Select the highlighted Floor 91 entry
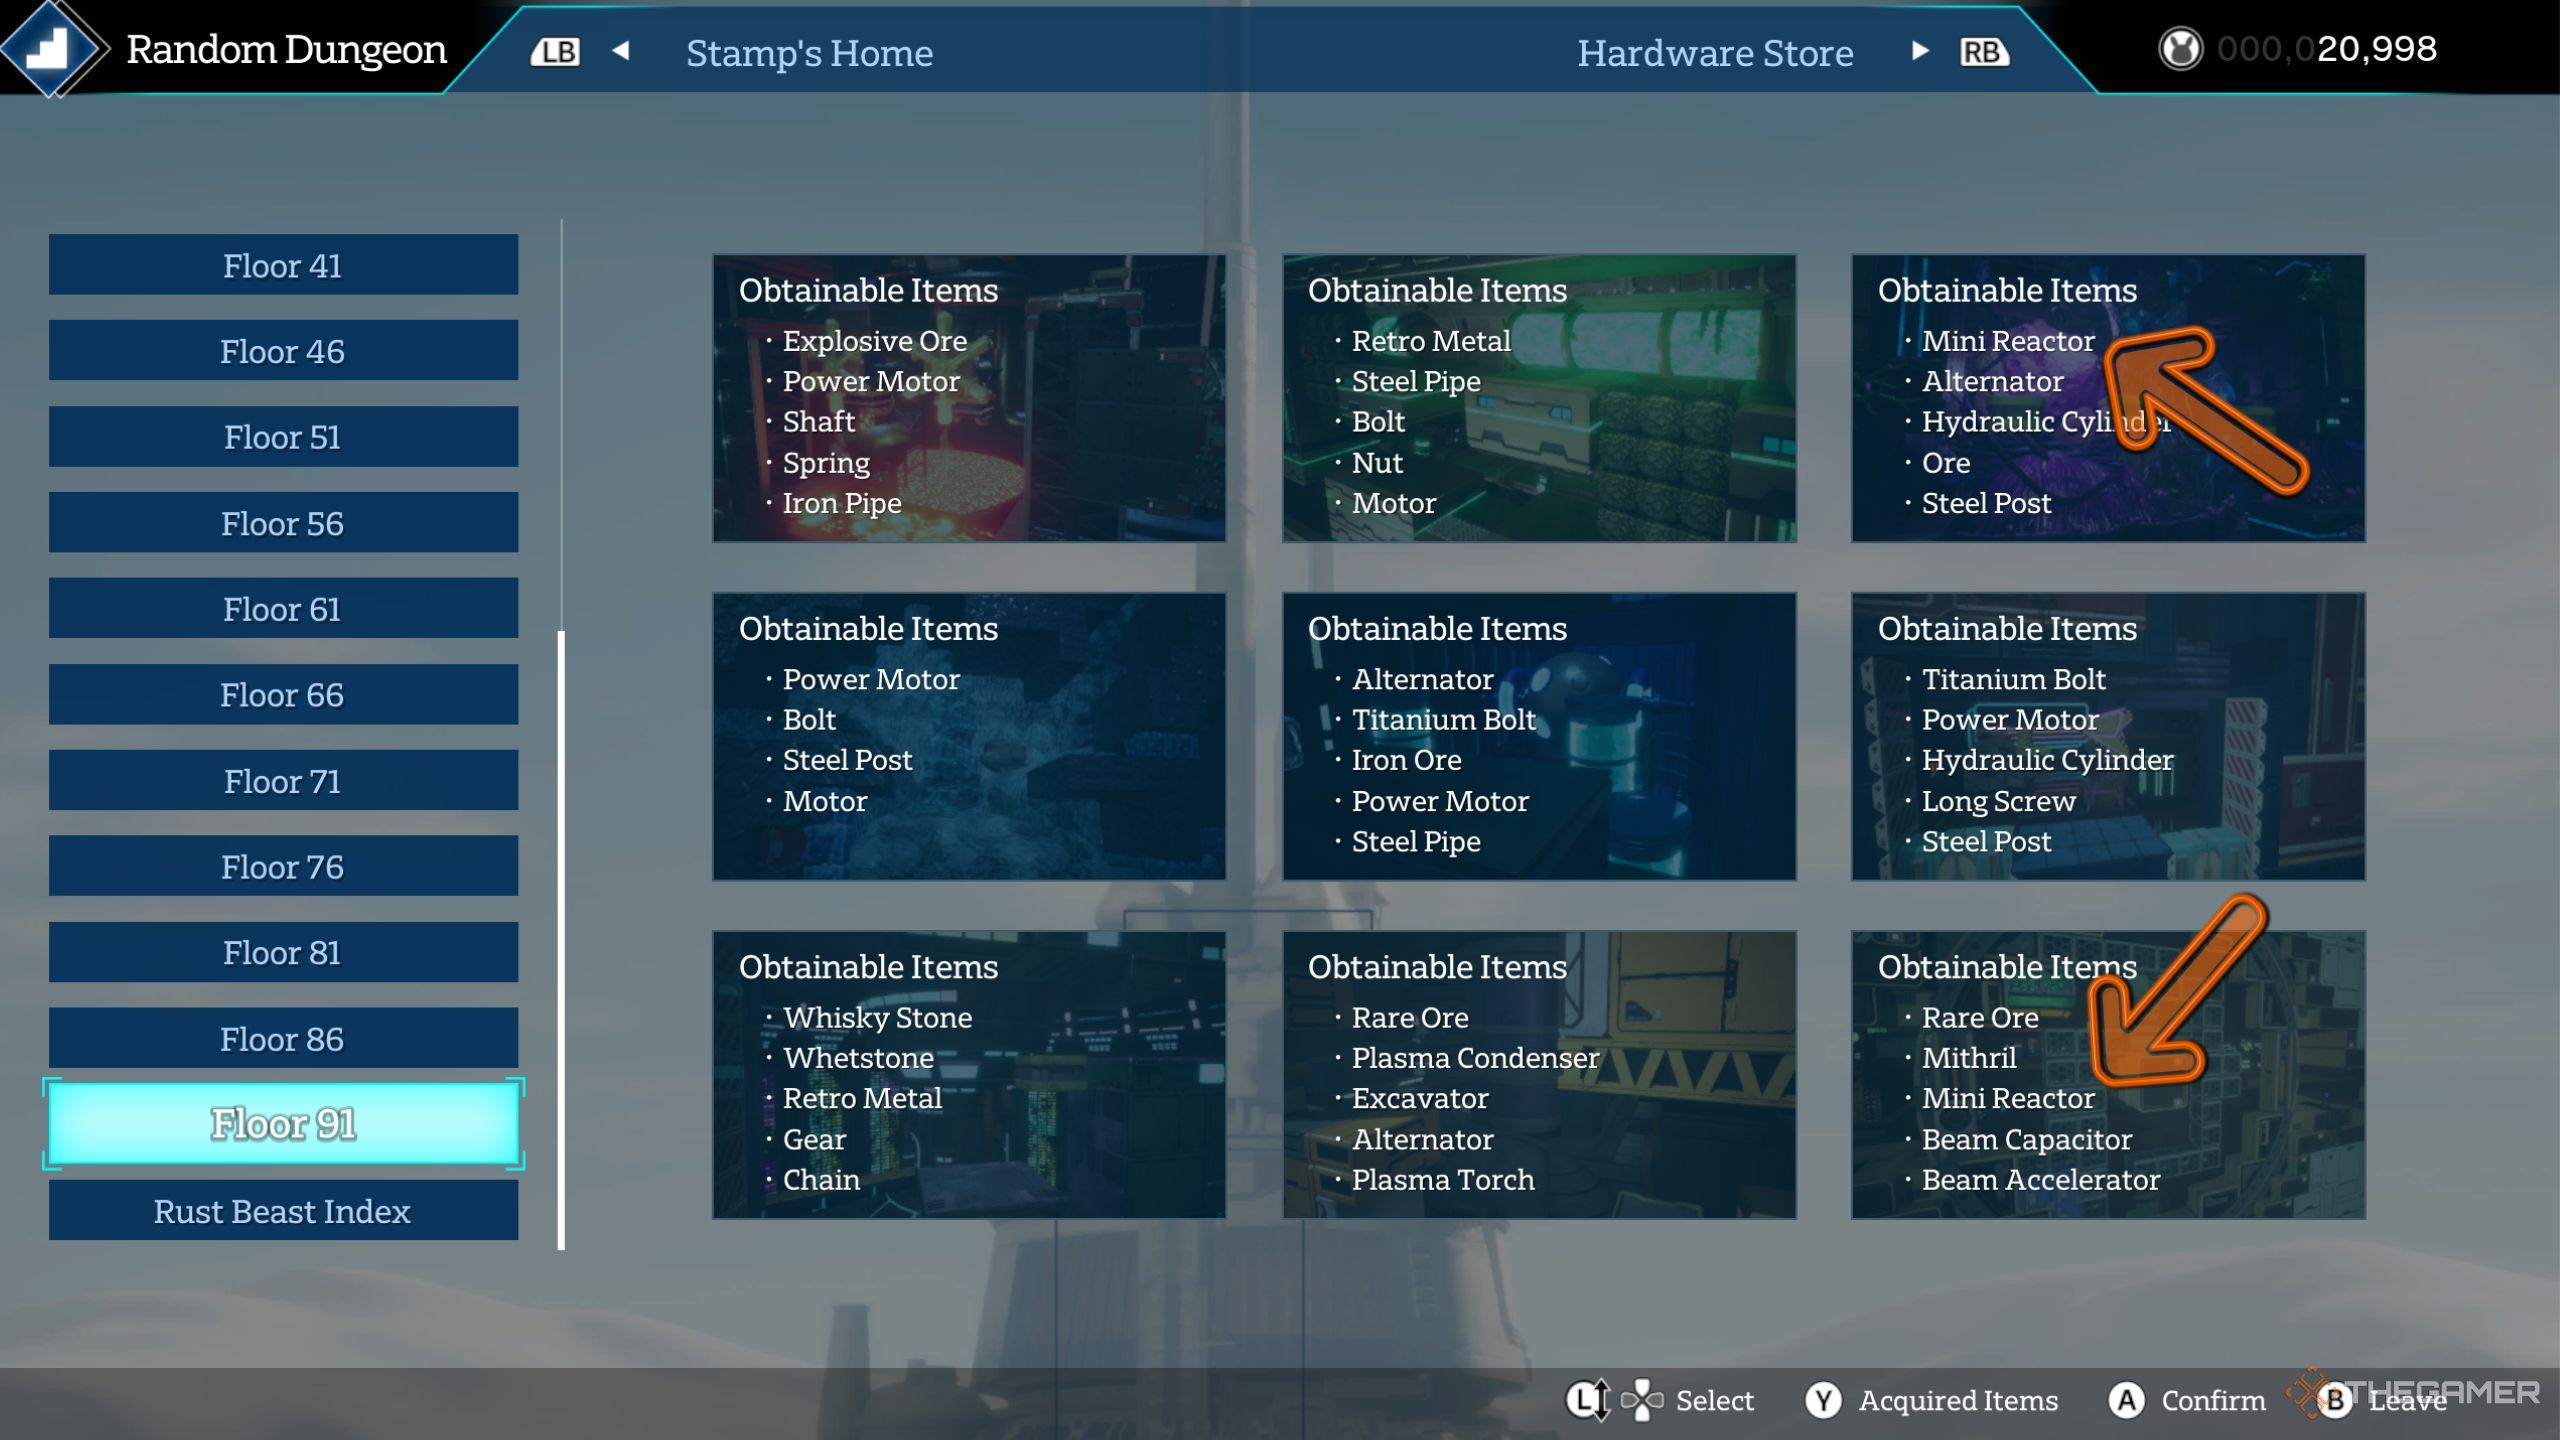Image resolution: width=2560 pixels, height=1440 pixels. click(283, 1125)
